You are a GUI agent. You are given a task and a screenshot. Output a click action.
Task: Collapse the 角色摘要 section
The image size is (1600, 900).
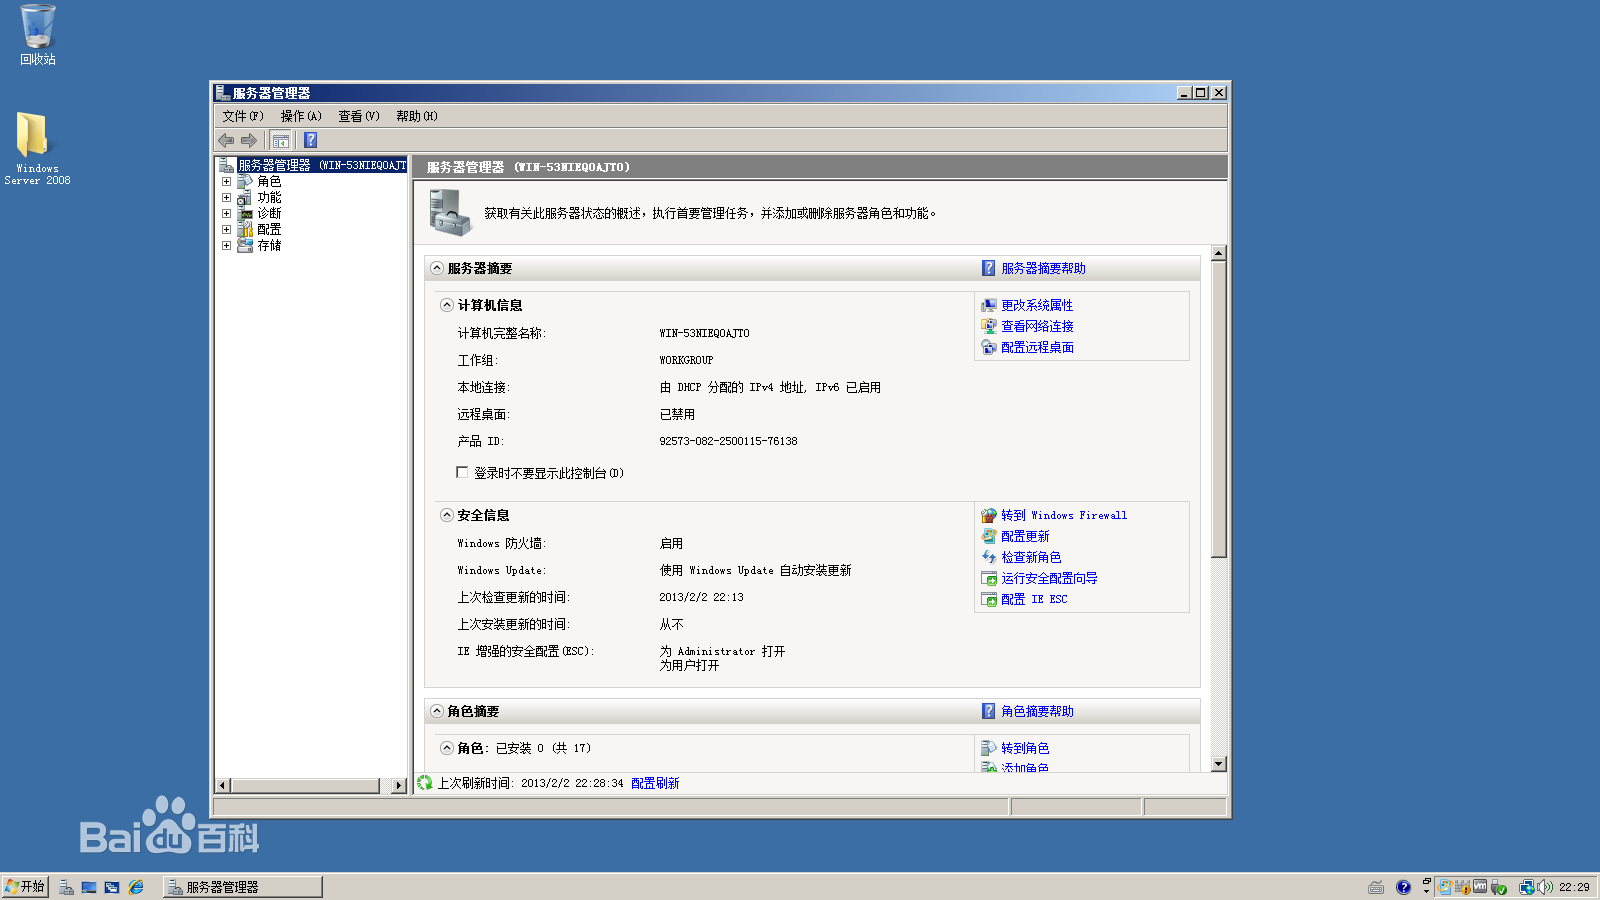tap(437, 711)
